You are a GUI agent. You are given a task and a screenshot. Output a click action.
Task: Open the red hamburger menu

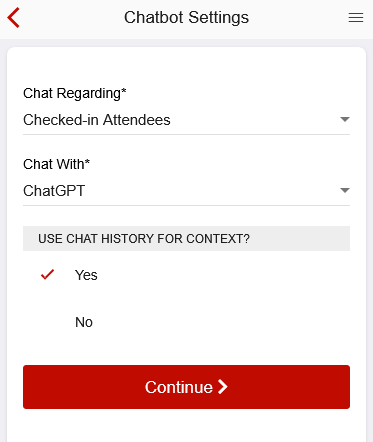tap(356, 18)
